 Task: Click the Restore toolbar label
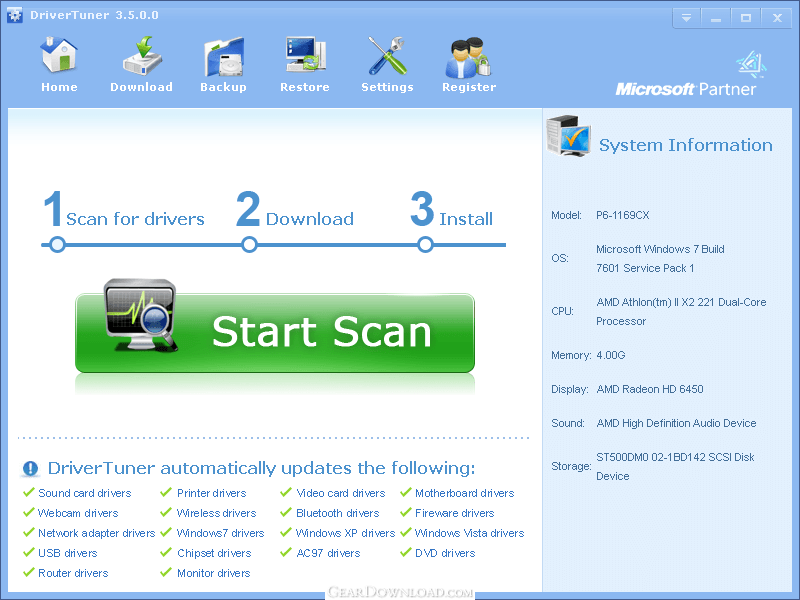(x=305, y=87)
